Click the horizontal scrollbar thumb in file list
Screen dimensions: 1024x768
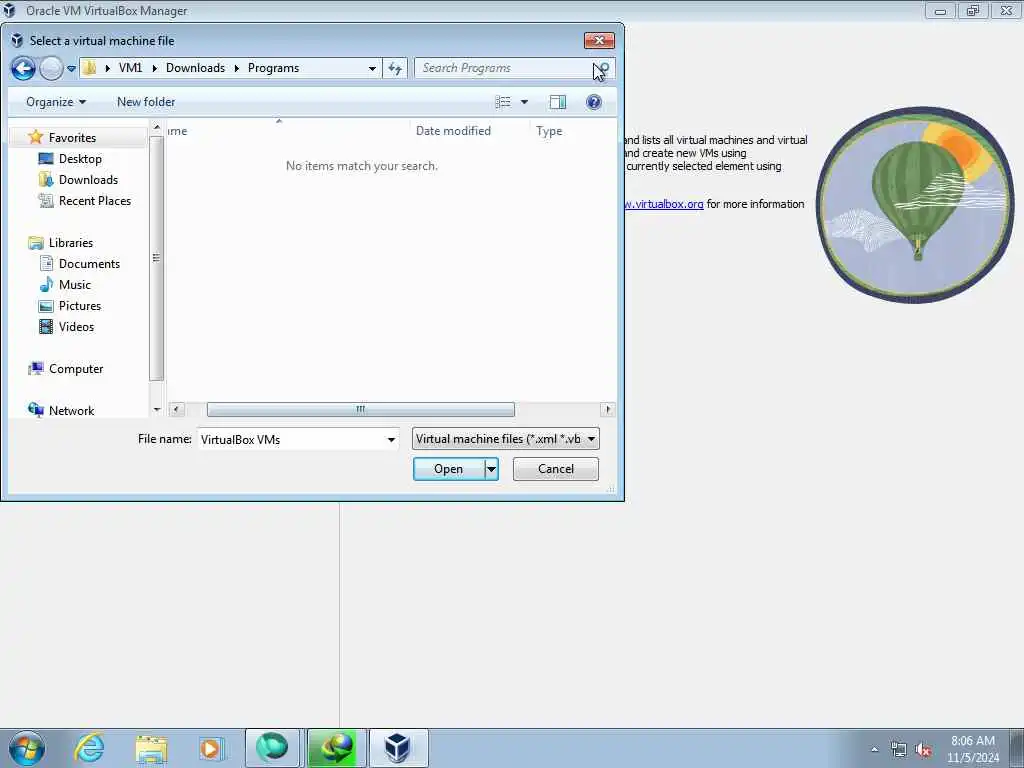coord(360,409)
